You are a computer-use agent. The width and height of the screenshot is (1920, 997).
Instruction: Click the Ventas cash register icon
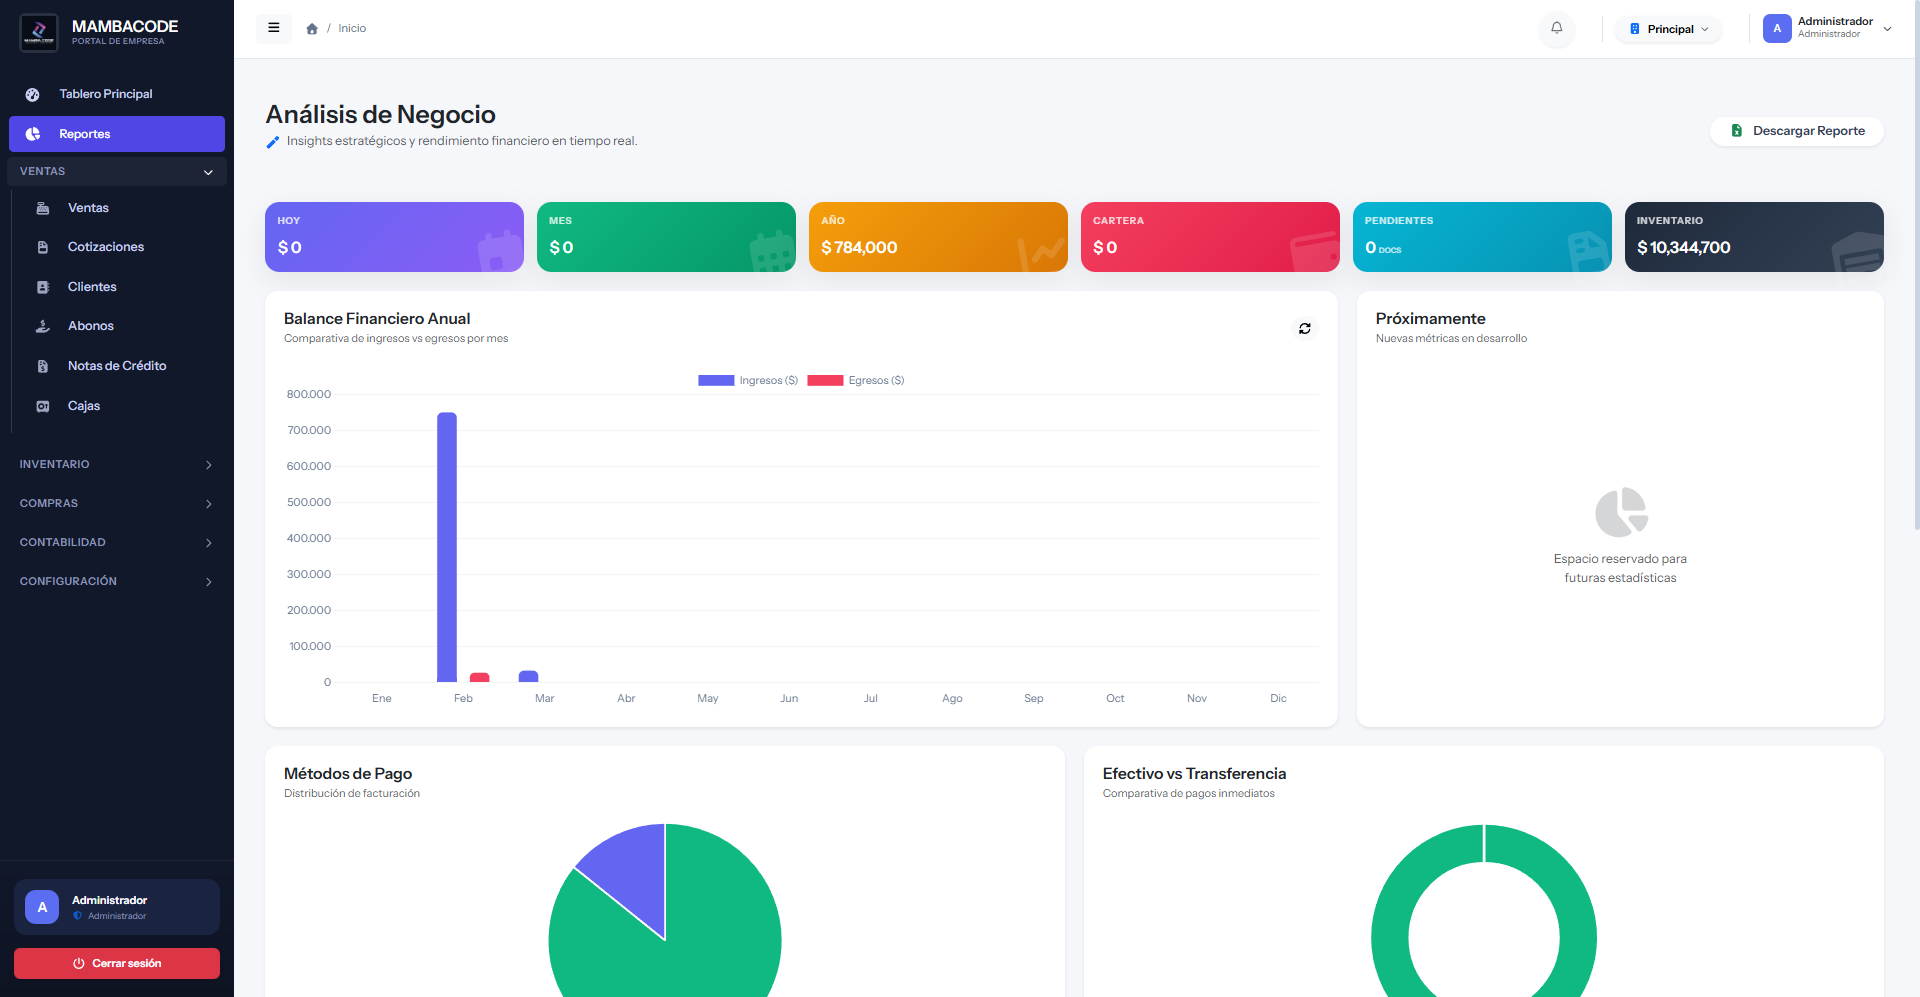pos(43,208)
